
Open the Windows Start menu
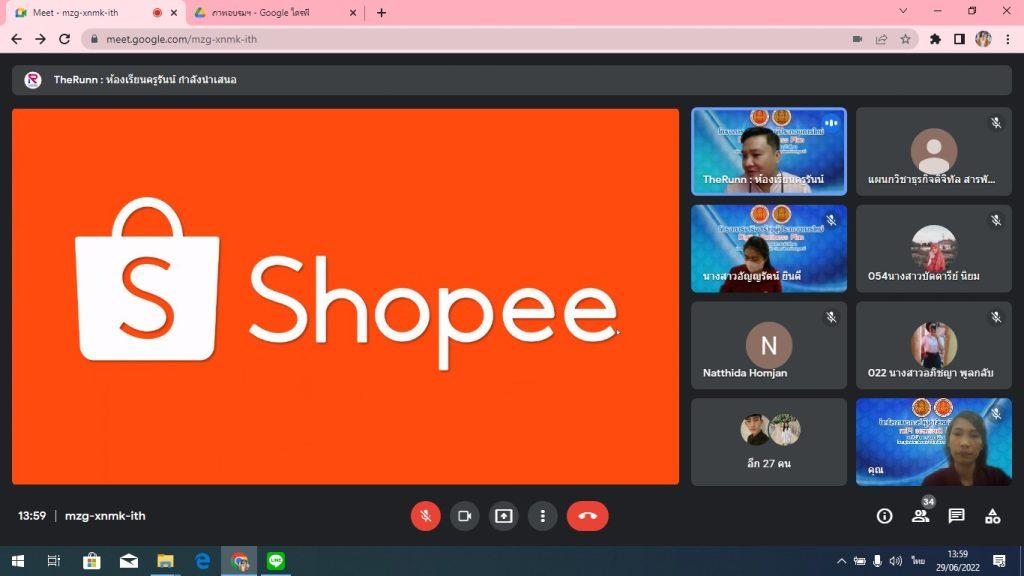(18, 561)
